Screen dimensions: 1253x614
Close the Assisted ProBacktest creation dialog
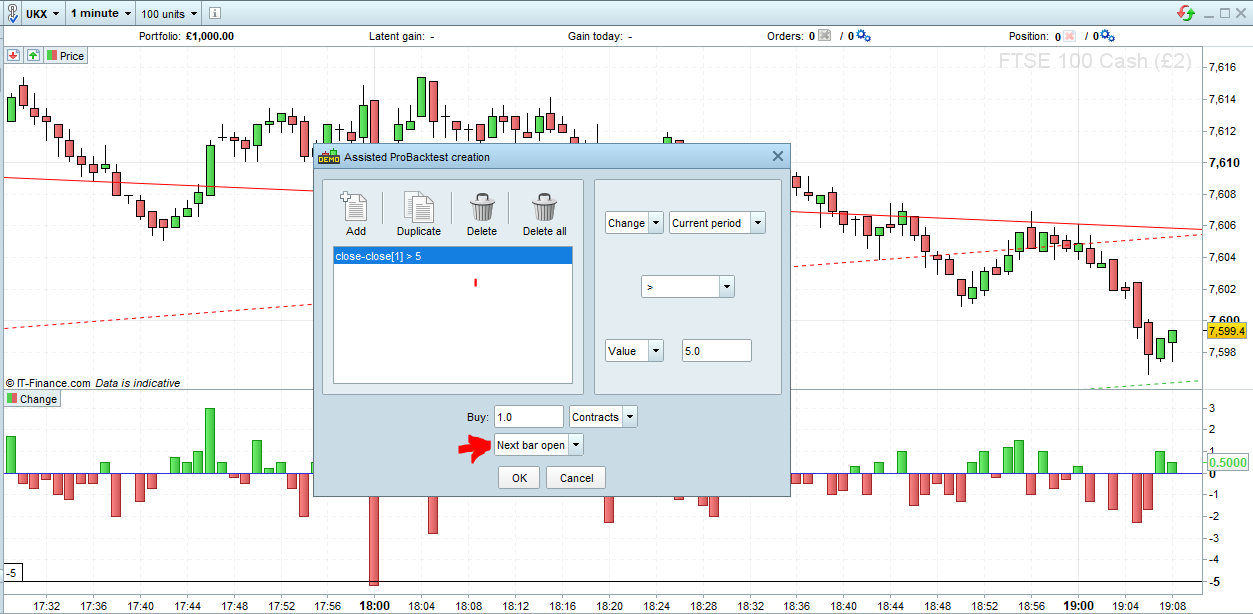778,156
